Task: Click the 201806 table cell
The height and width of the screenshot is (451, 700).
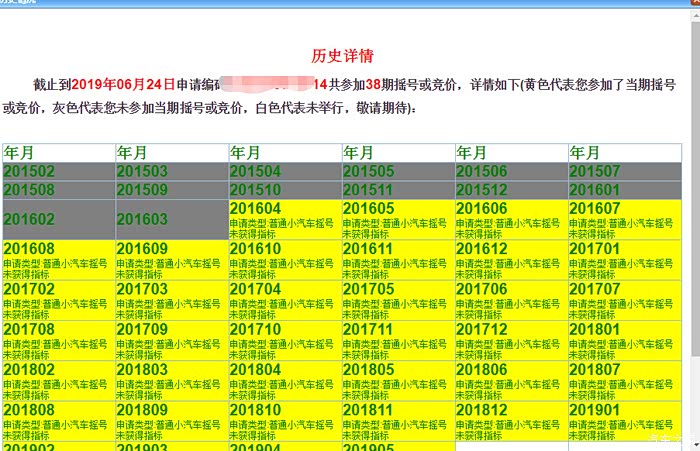Action: coord(512,380)
